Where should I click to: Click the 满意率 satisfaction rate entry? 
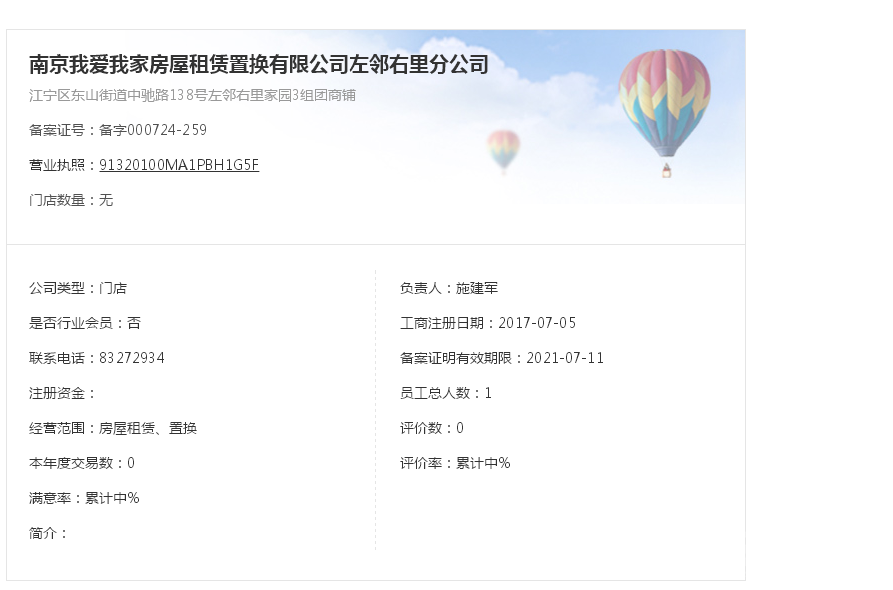84,498
